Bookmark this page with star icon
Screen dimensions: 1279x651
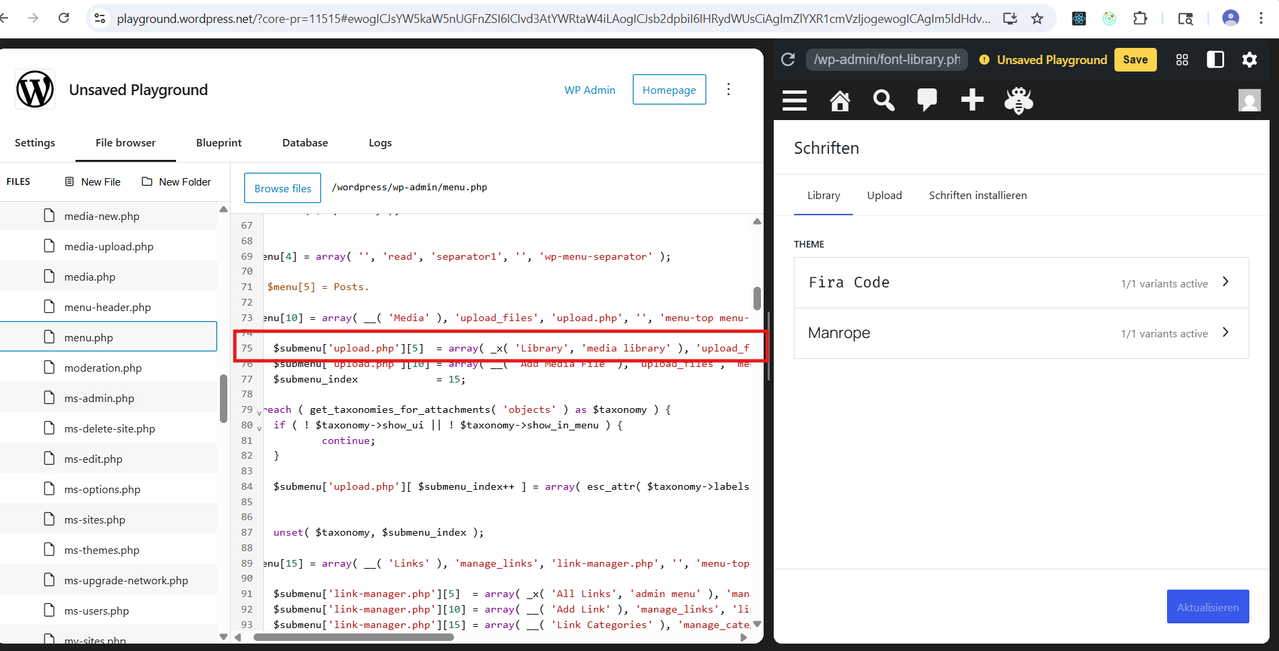[1037, 18]
